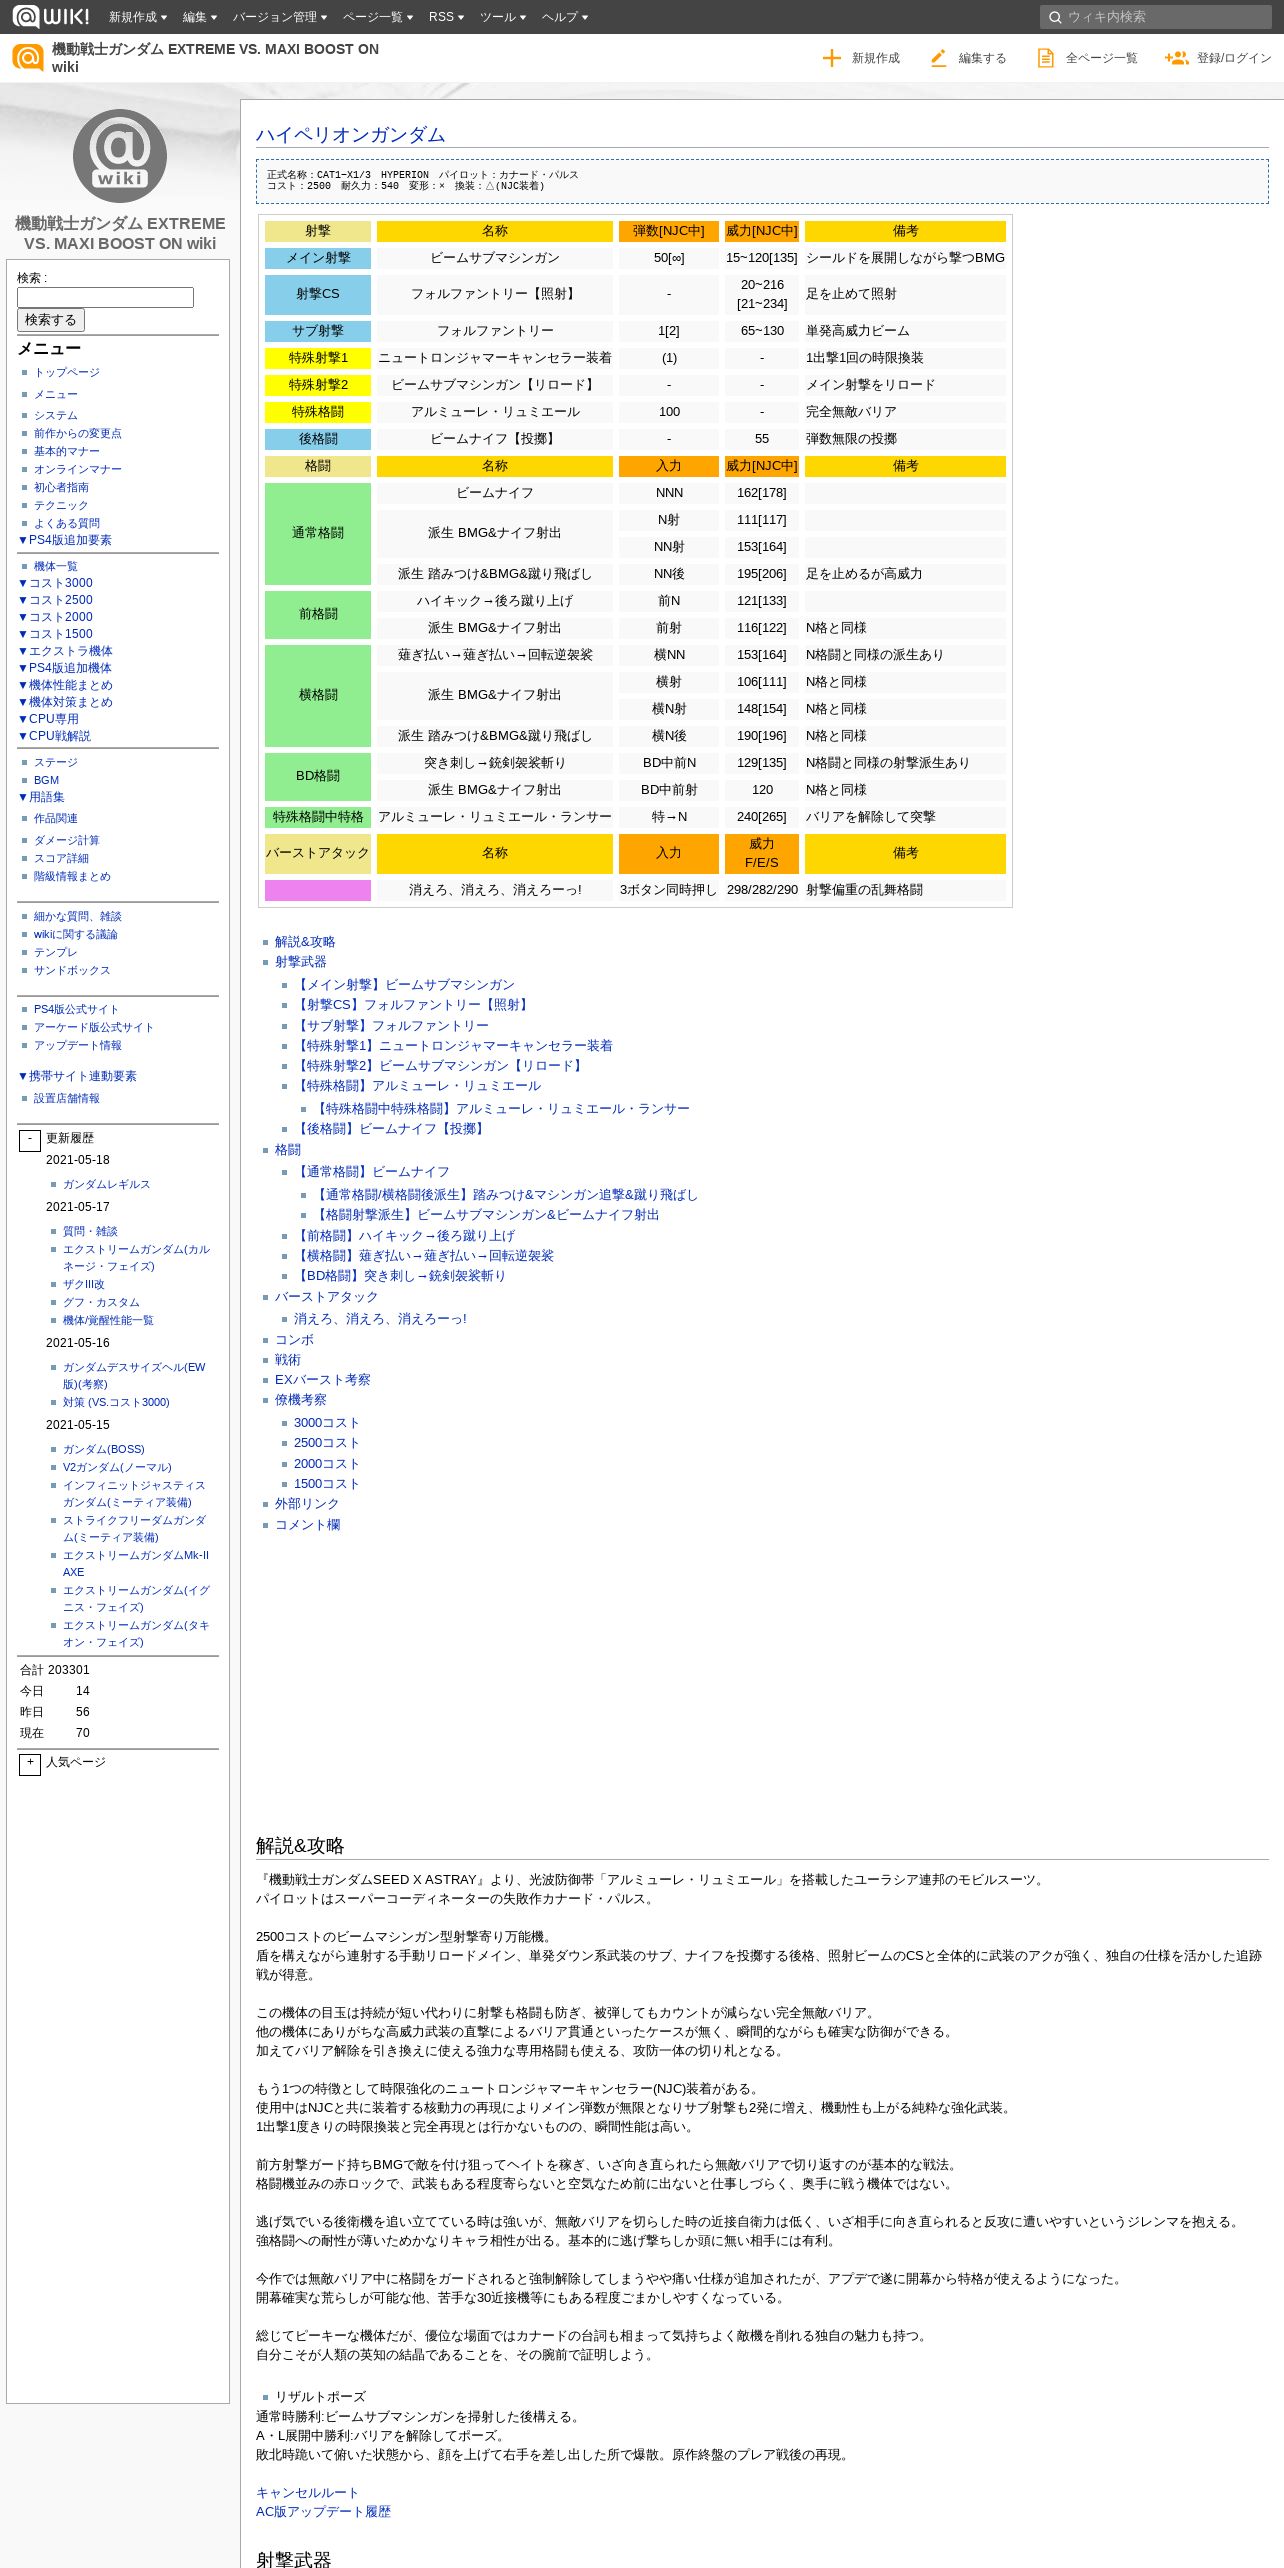
Task: Jump to バーストアタック in contents
Action: 327,1297
